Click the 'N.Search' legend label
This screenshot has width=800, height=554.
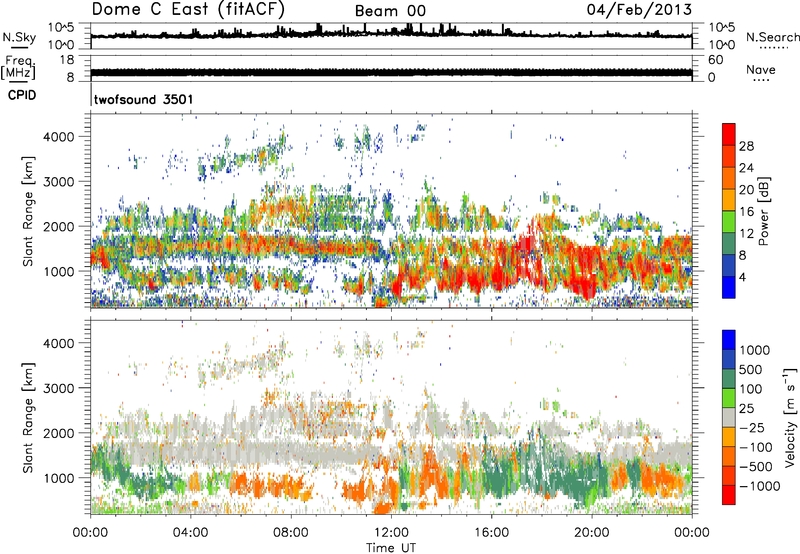(772, 37)
